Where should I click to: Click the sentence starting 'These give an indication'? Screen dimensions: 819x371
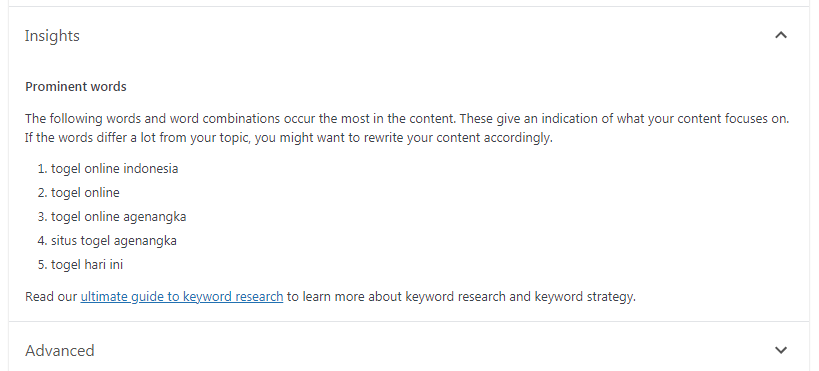point(624,119)
